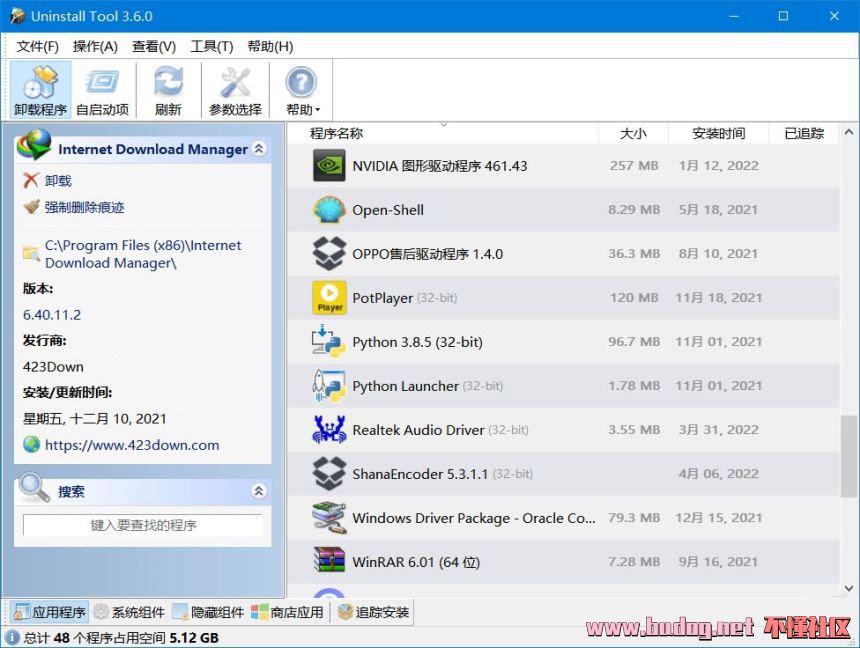
Task: Click the 追踪安装 button
Action: tap(374, 612)
